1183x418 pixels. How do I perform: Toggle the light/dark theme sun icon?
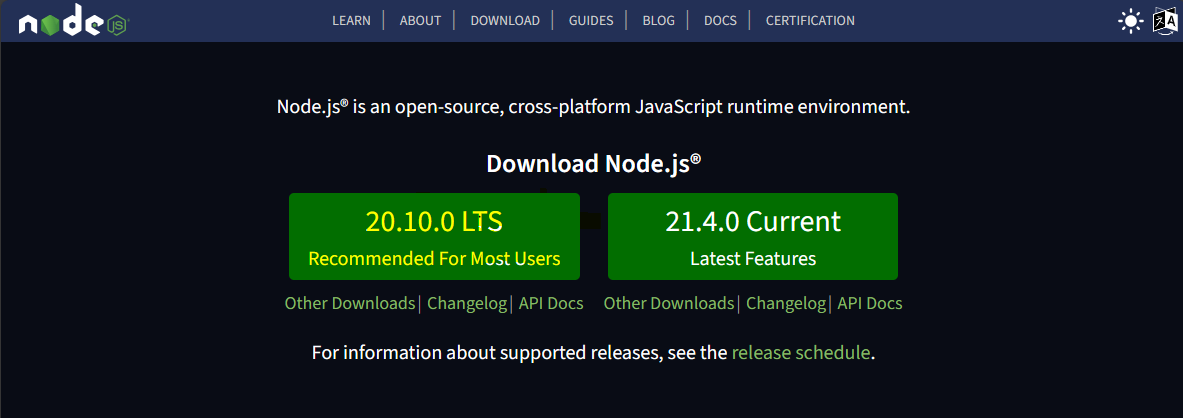tap(1130, 21)
